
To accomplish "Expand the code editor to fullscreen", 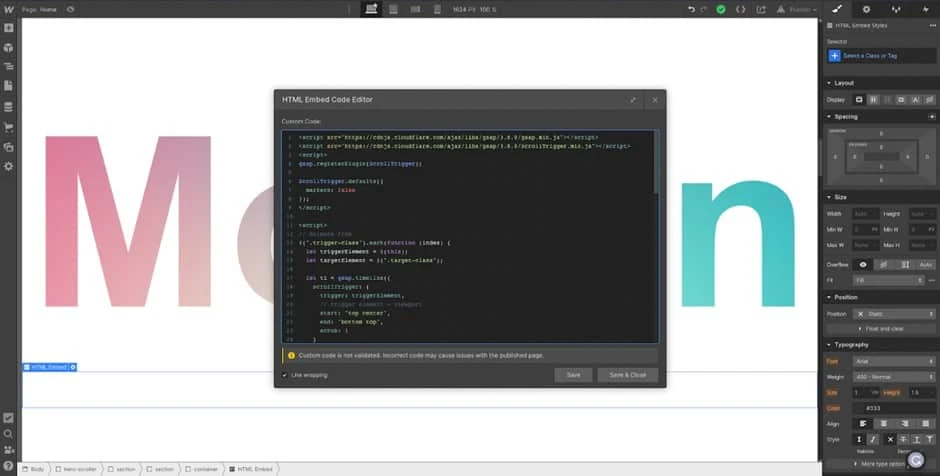I will pyautogui.click(x=633, y=100).
